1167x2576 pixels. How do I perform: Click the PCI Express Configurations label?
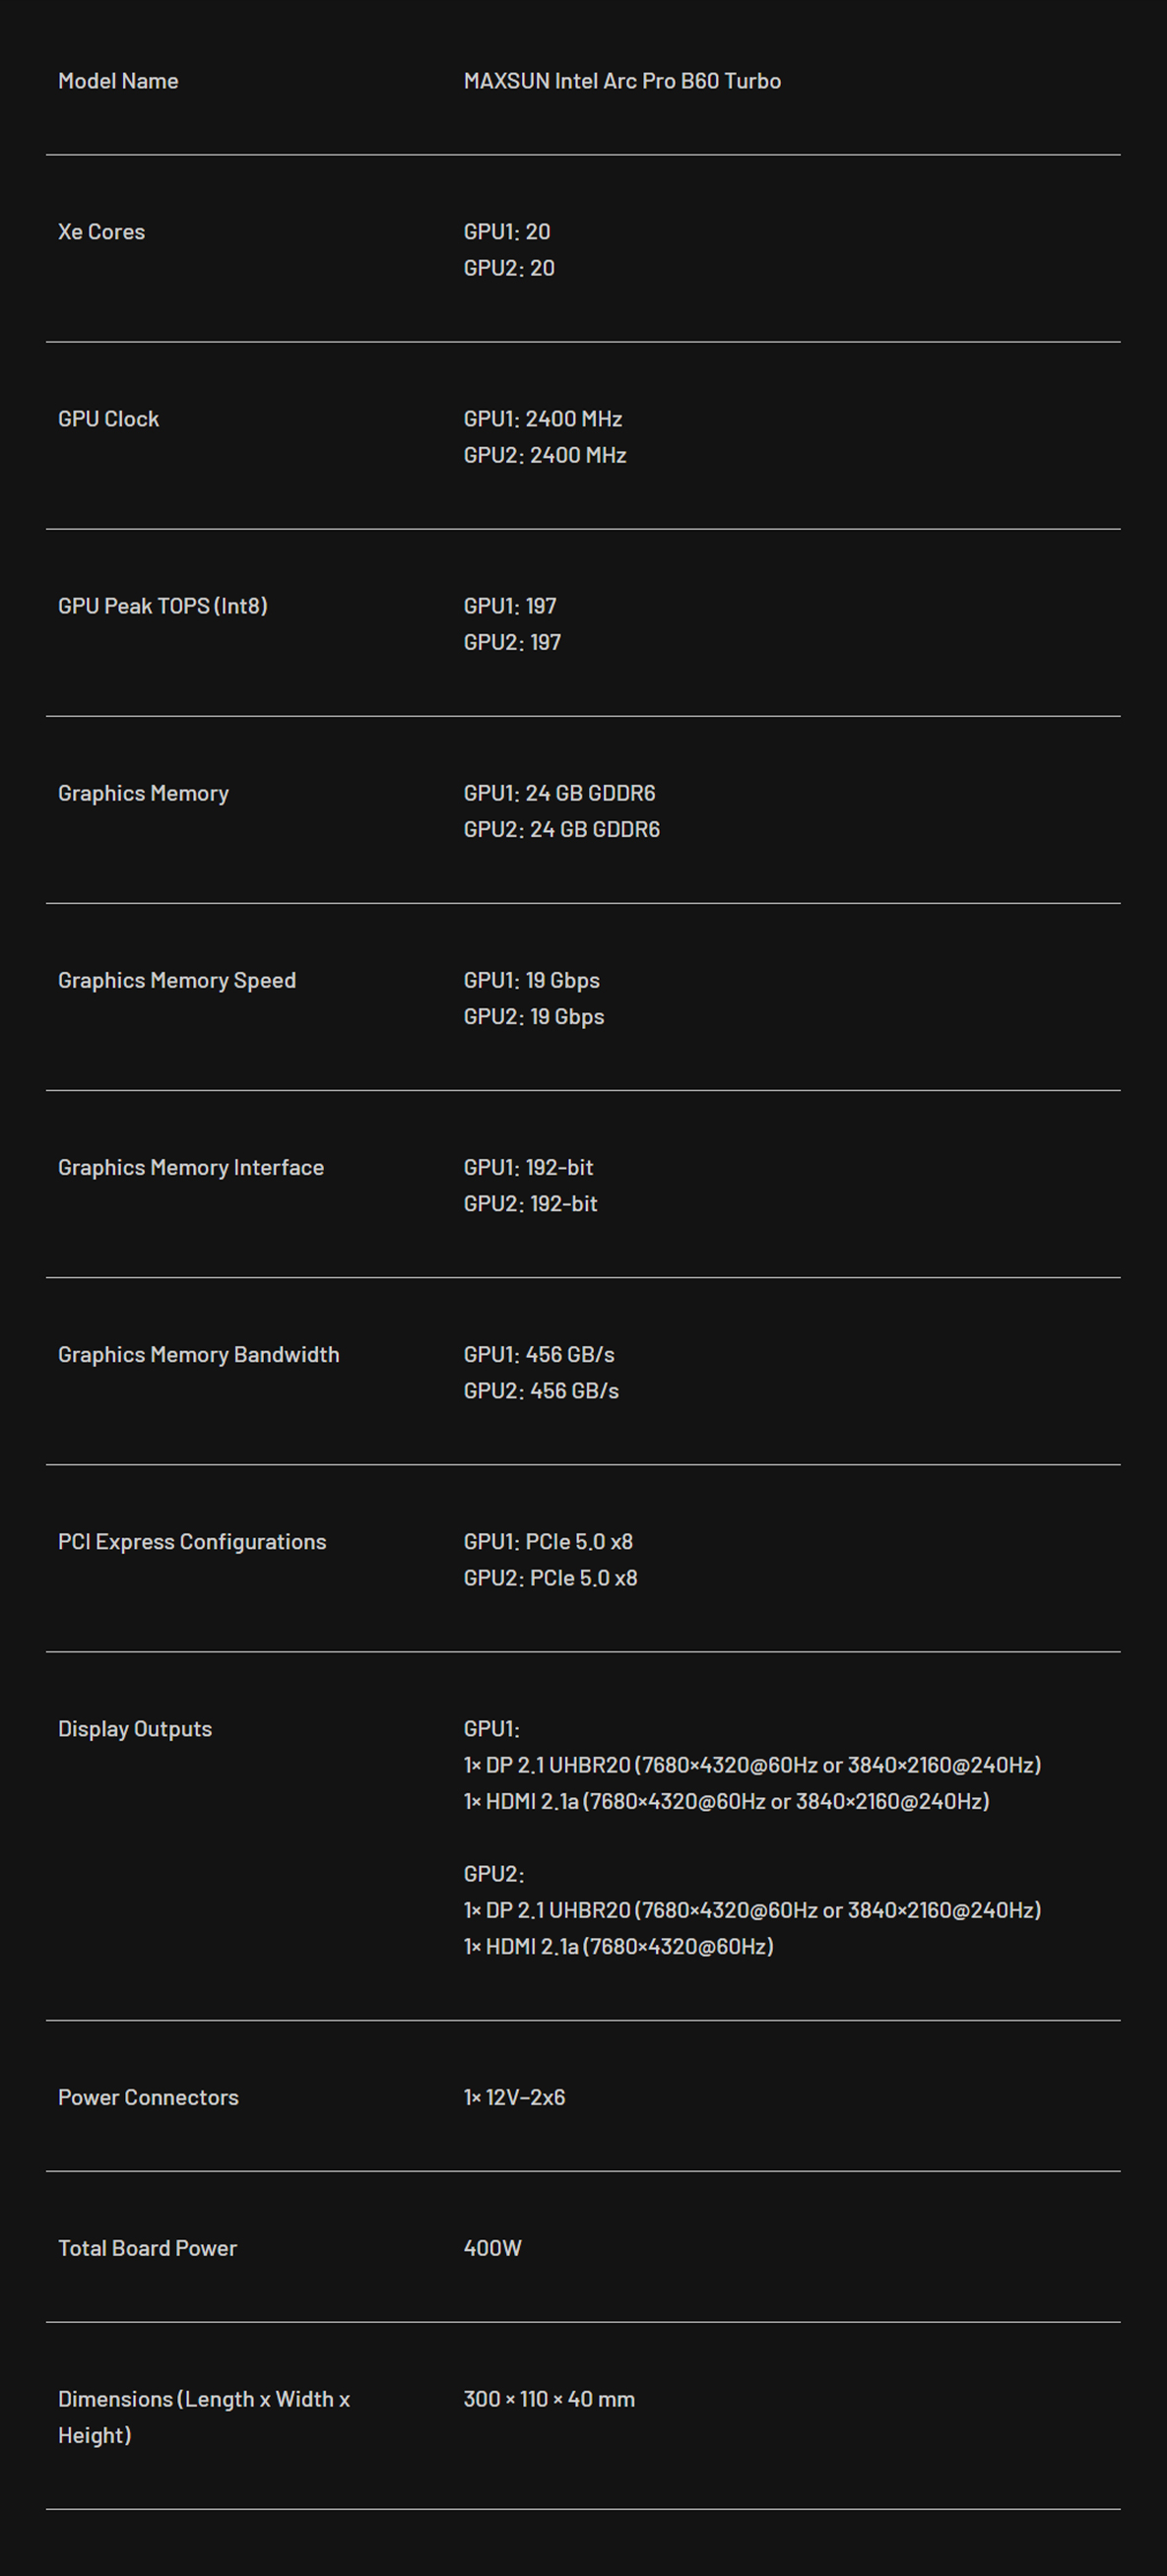point(192,1542)
